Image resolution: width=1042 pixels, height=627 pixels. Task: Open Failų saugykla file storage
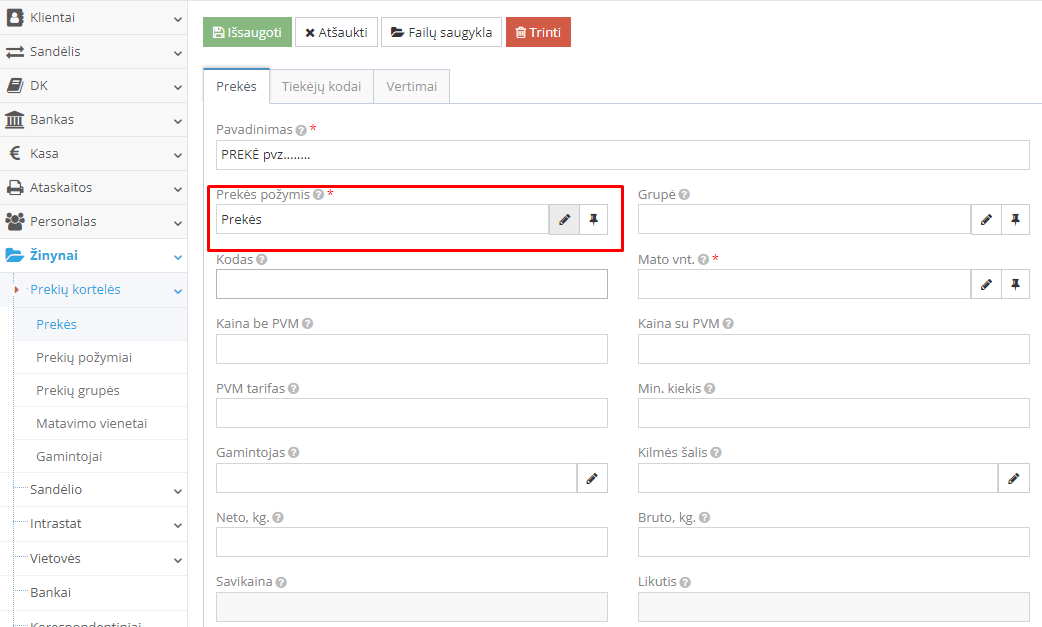click(441, 32)
